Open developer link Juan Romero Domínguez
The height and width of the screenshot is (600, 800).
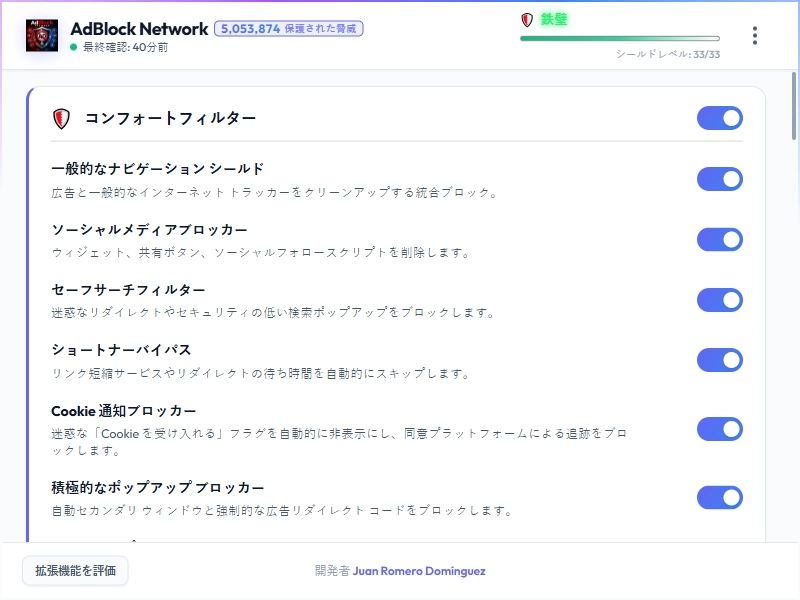419,571
